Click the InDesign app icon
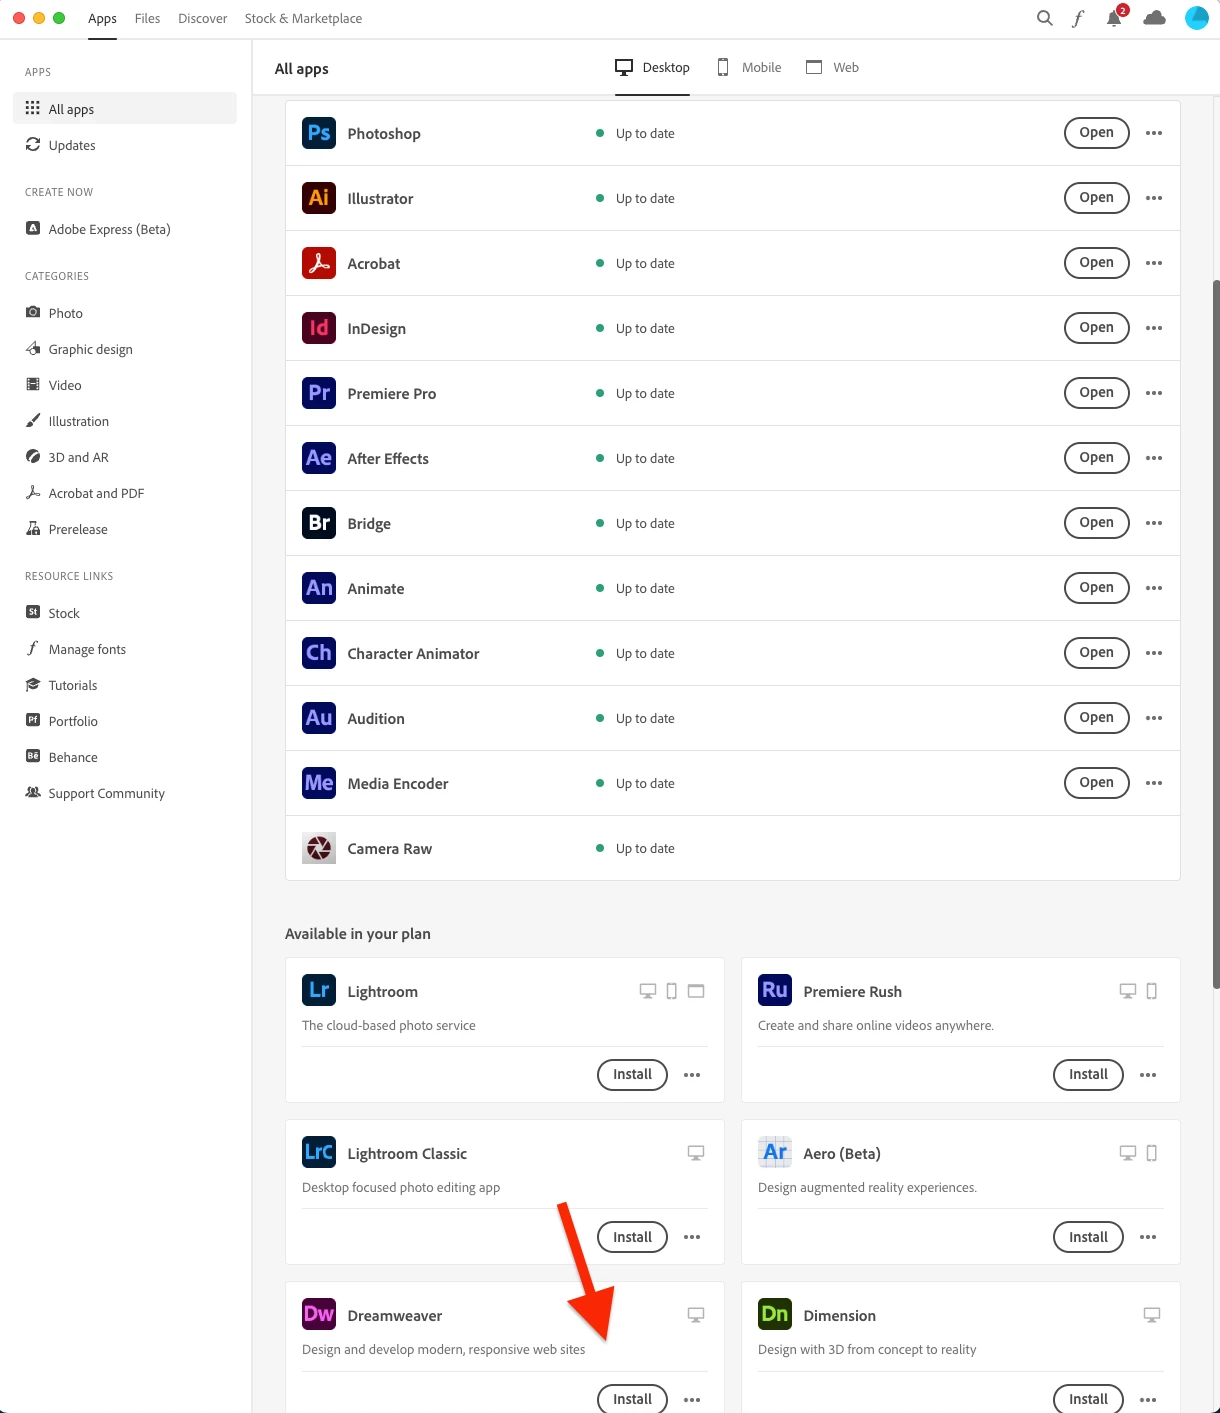 click(x=319, y=328)
